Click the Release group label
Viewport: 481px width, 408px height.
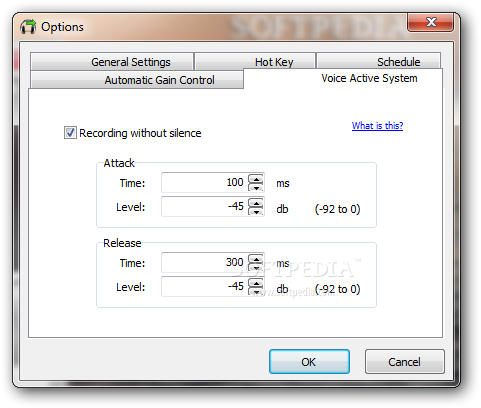(122, 243)
